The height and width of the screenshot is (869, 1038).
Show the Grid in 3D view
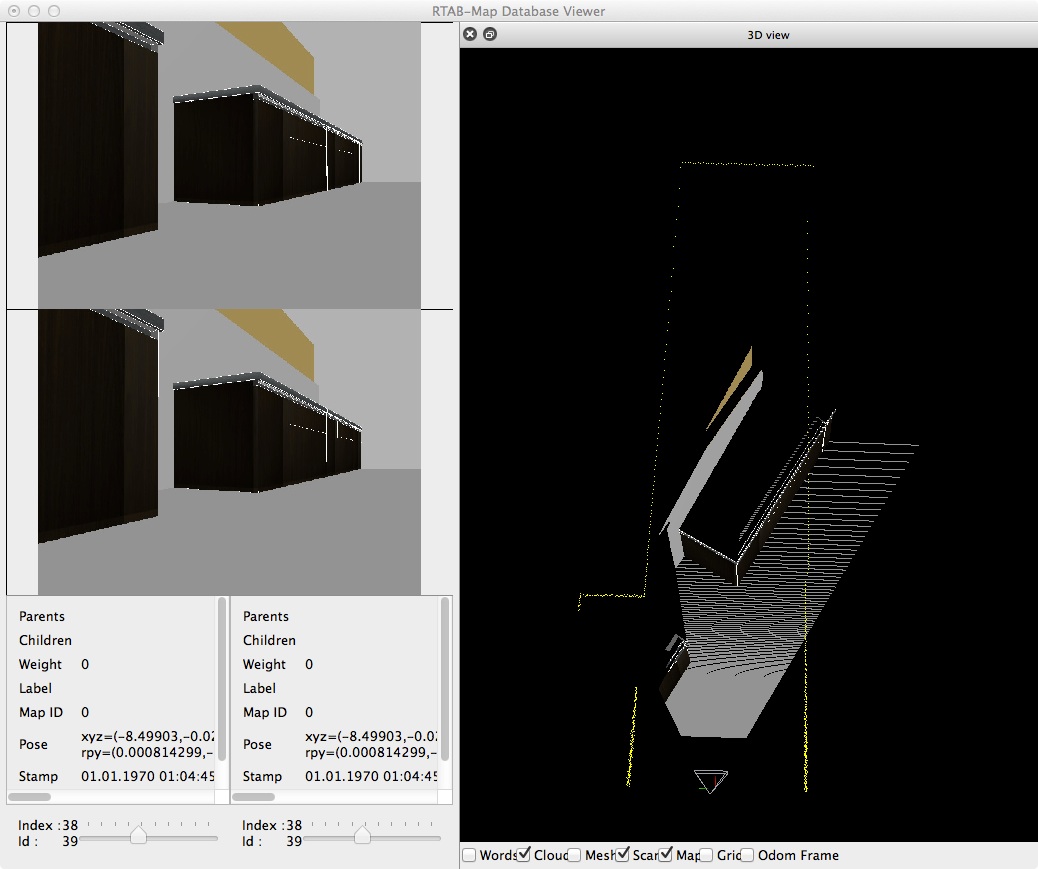pos(707,855)
